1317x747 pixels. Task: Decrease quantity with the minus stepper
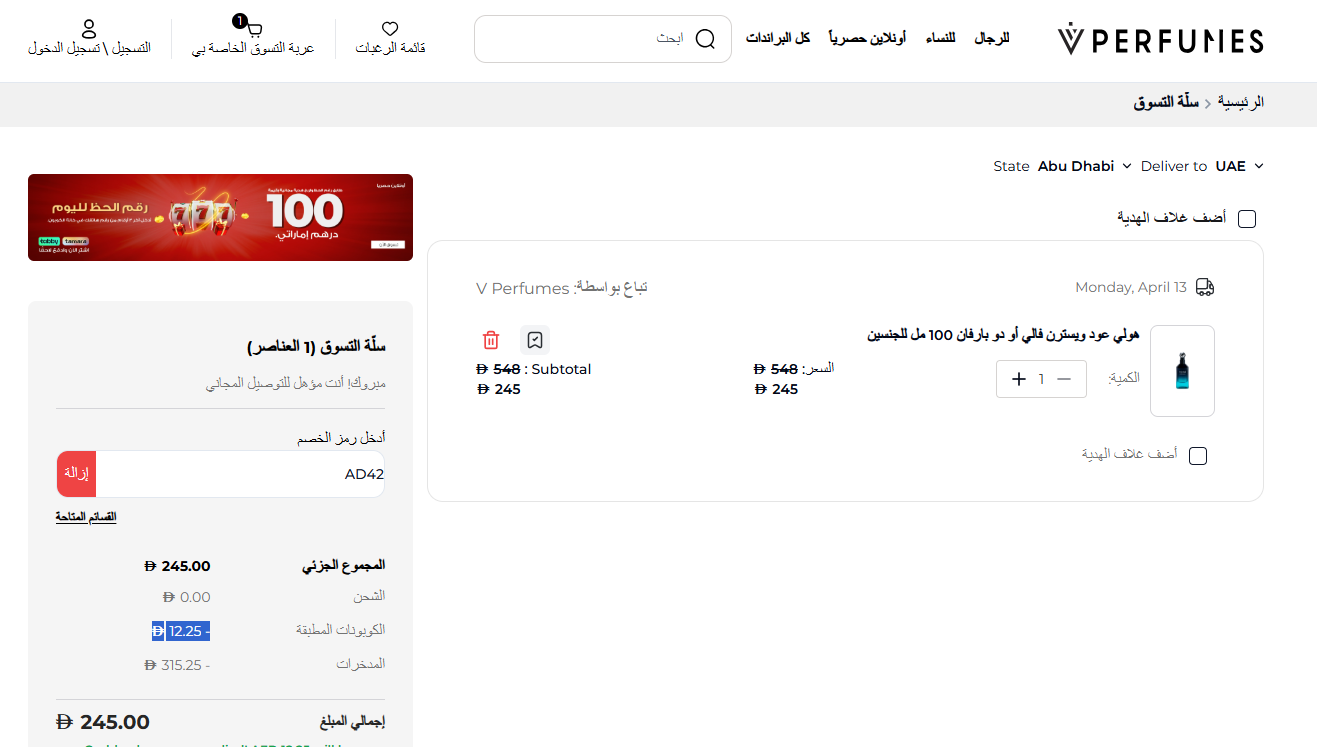point(1064,379)
